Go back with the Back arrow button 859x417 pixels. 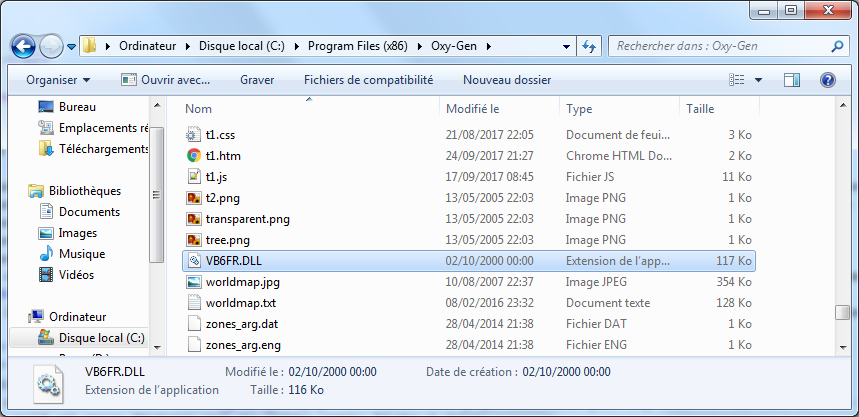pyautogui.click(x=23, y=47)
